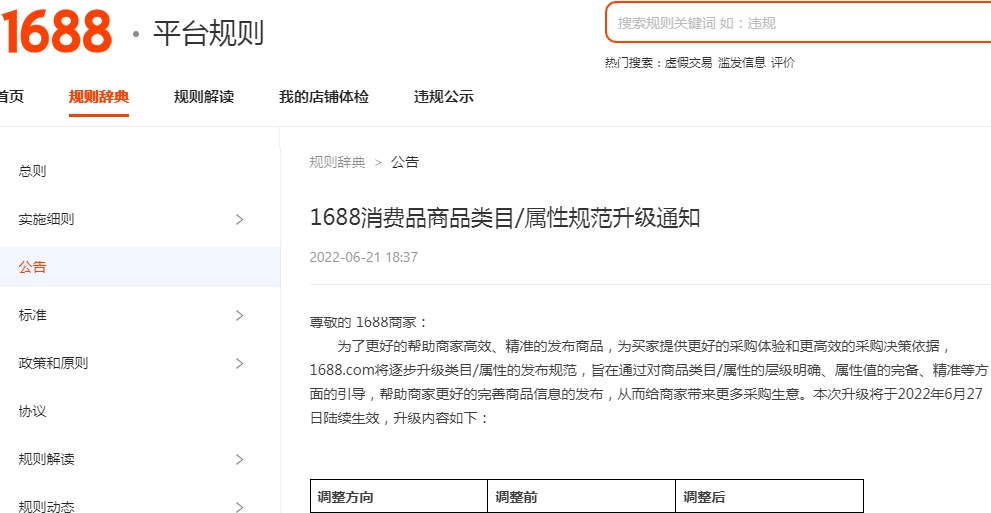Viewport: 991px width, 513px height.
Task: Focus the rule keyword search box
Action: (x=798, y=23)
